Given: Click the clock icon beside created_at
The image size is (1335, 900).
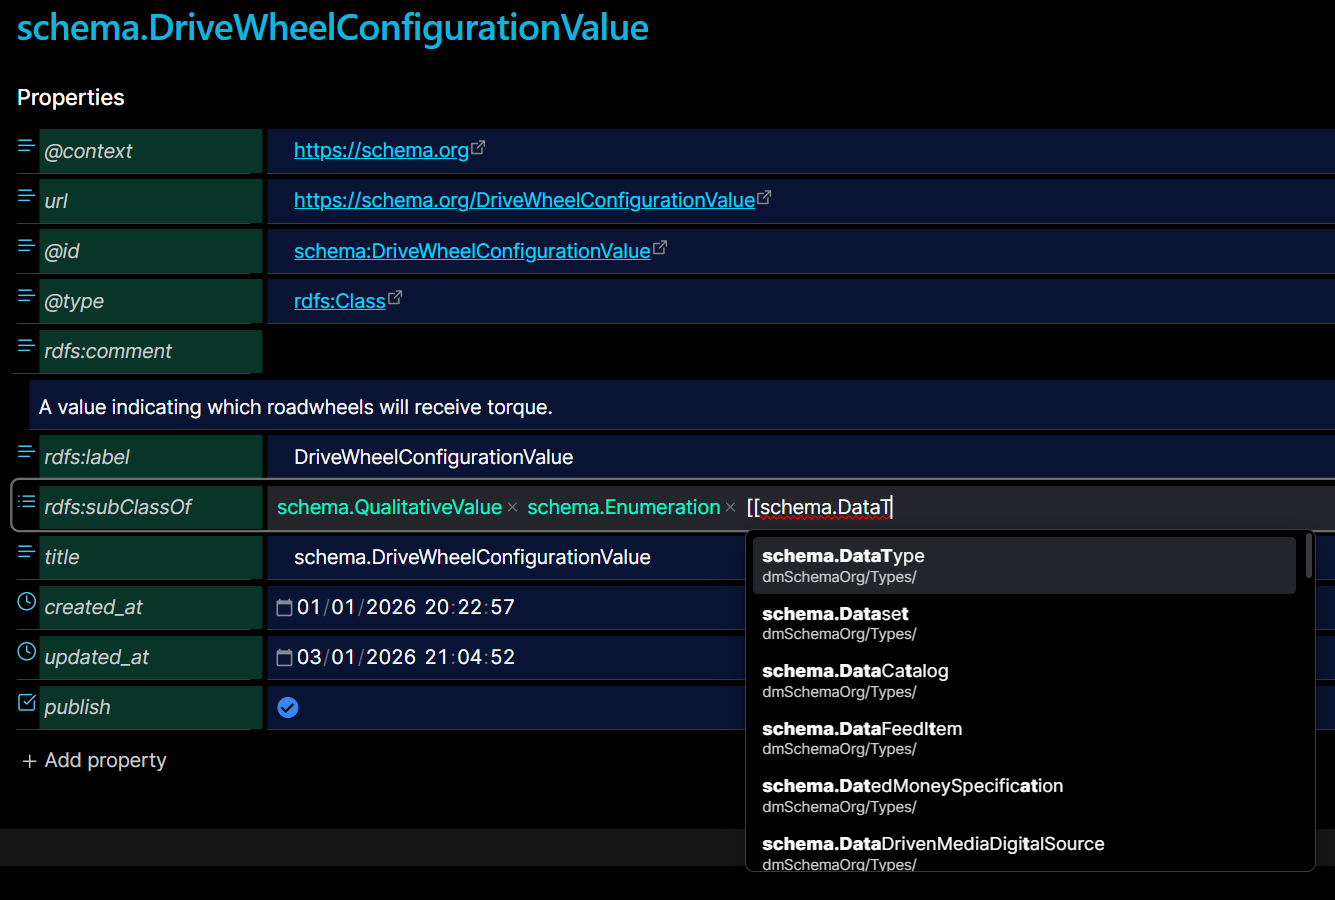Looking at the screenshot, I should (27, 602).
